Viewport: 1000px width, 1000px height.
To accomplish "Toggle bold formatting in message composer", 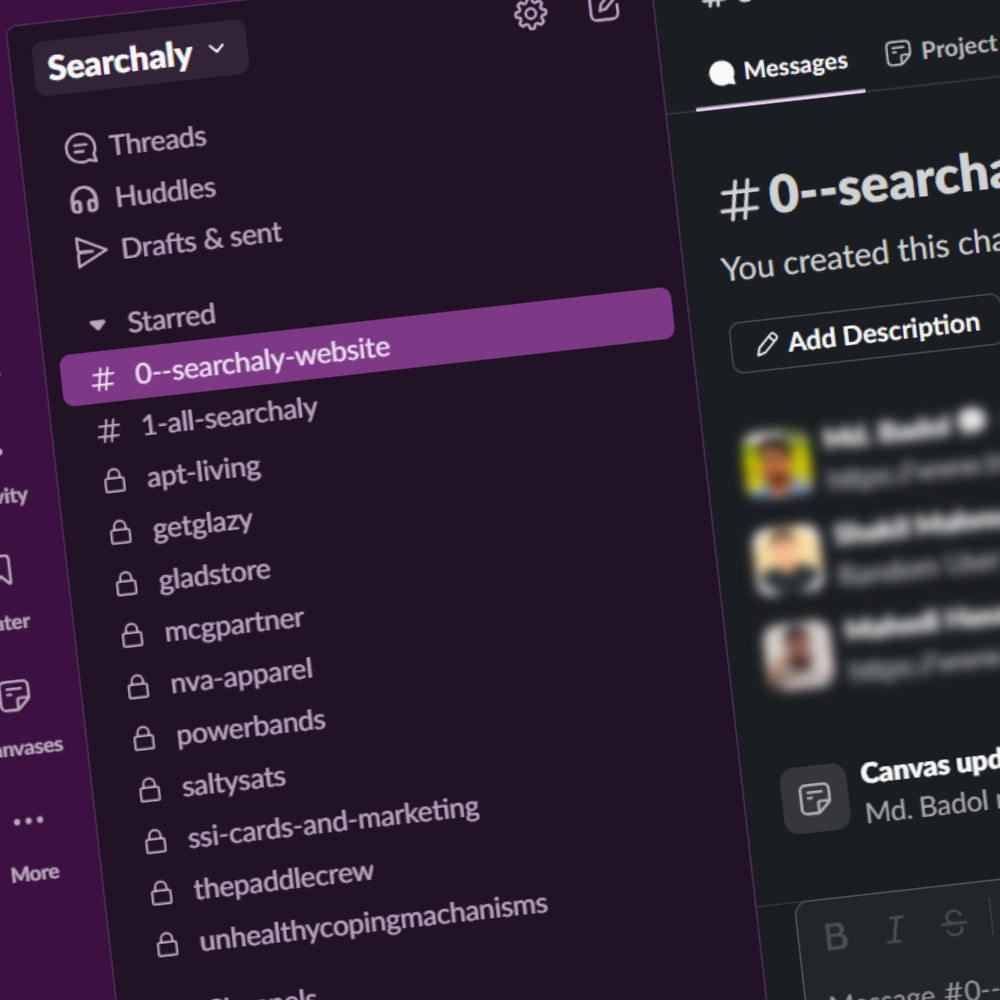I will point(836,937).
